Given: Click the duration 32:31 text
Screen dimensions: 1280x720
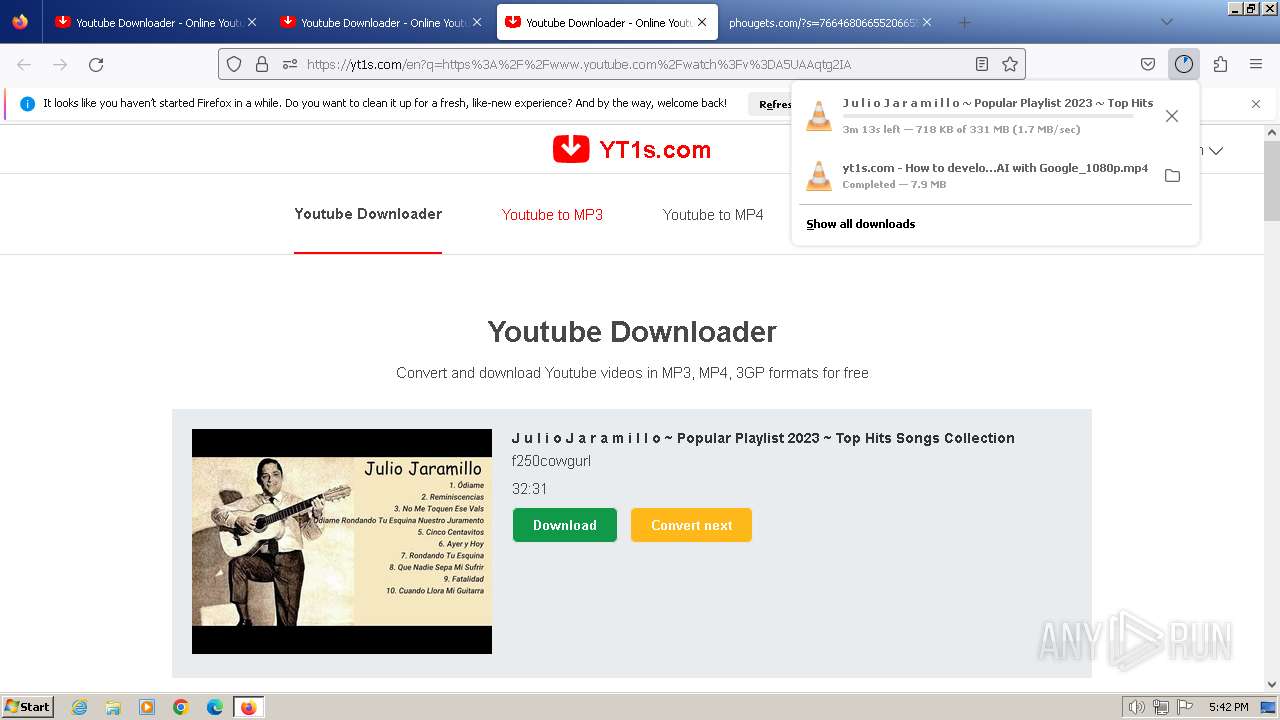Looking at the screenshot, I should [x=529, y=489].
